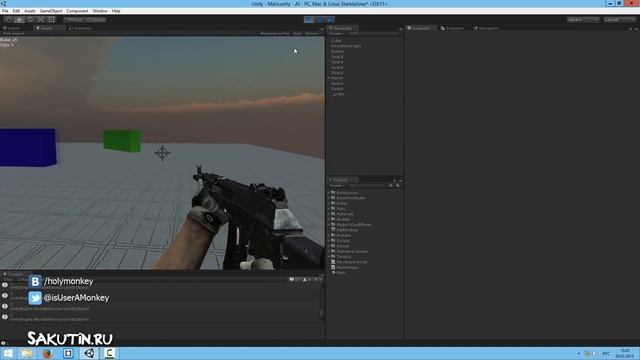Open the Assets menu
Screen dimensions: 640x360
click(x=29, y=11)
